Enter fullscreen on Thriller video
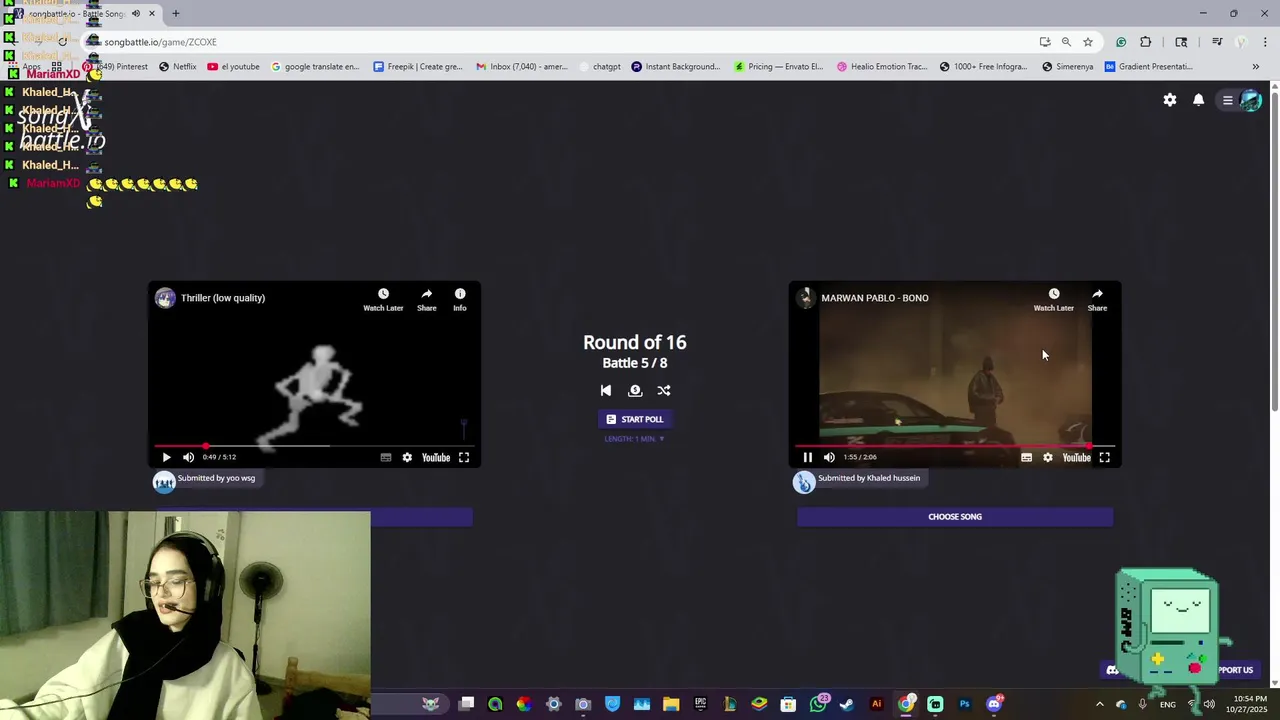The height and width of the screenshot is (720, 1280). click(x=464, y=457)
